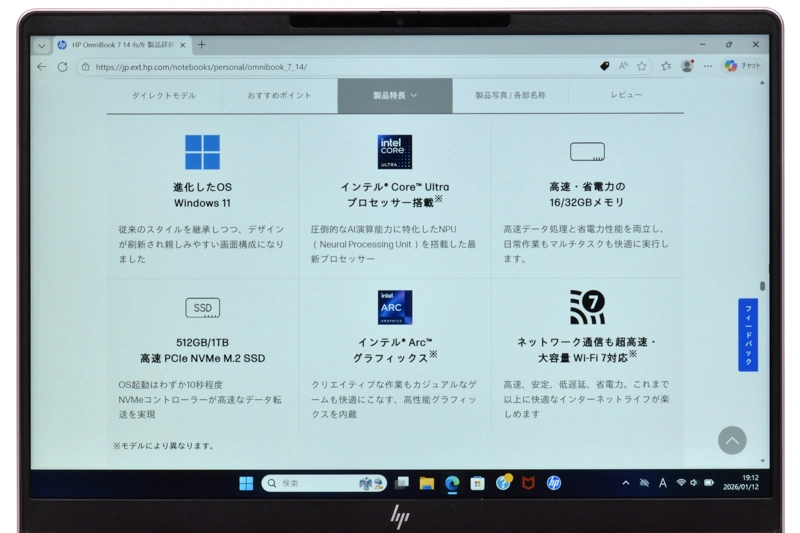Close the HP OmniBook 7 tab
800x533 pixels.
183,45
